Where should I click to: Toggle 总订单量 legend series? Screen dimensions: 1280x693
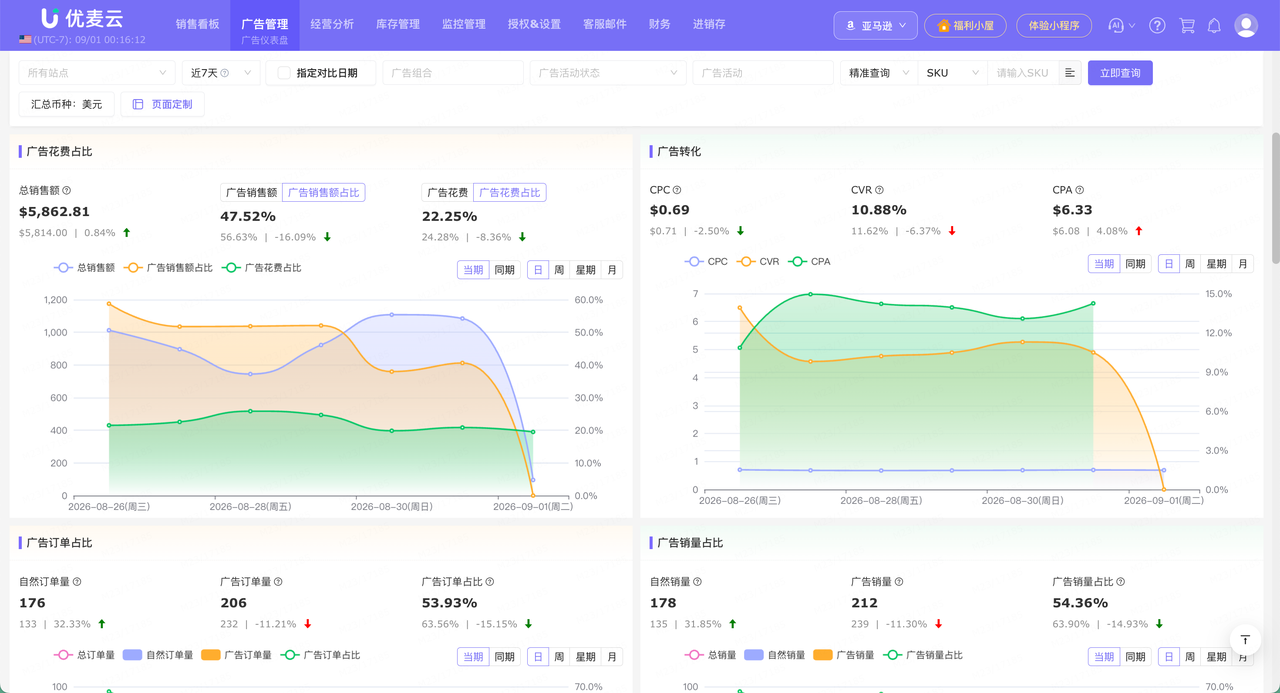click(83, 655)
